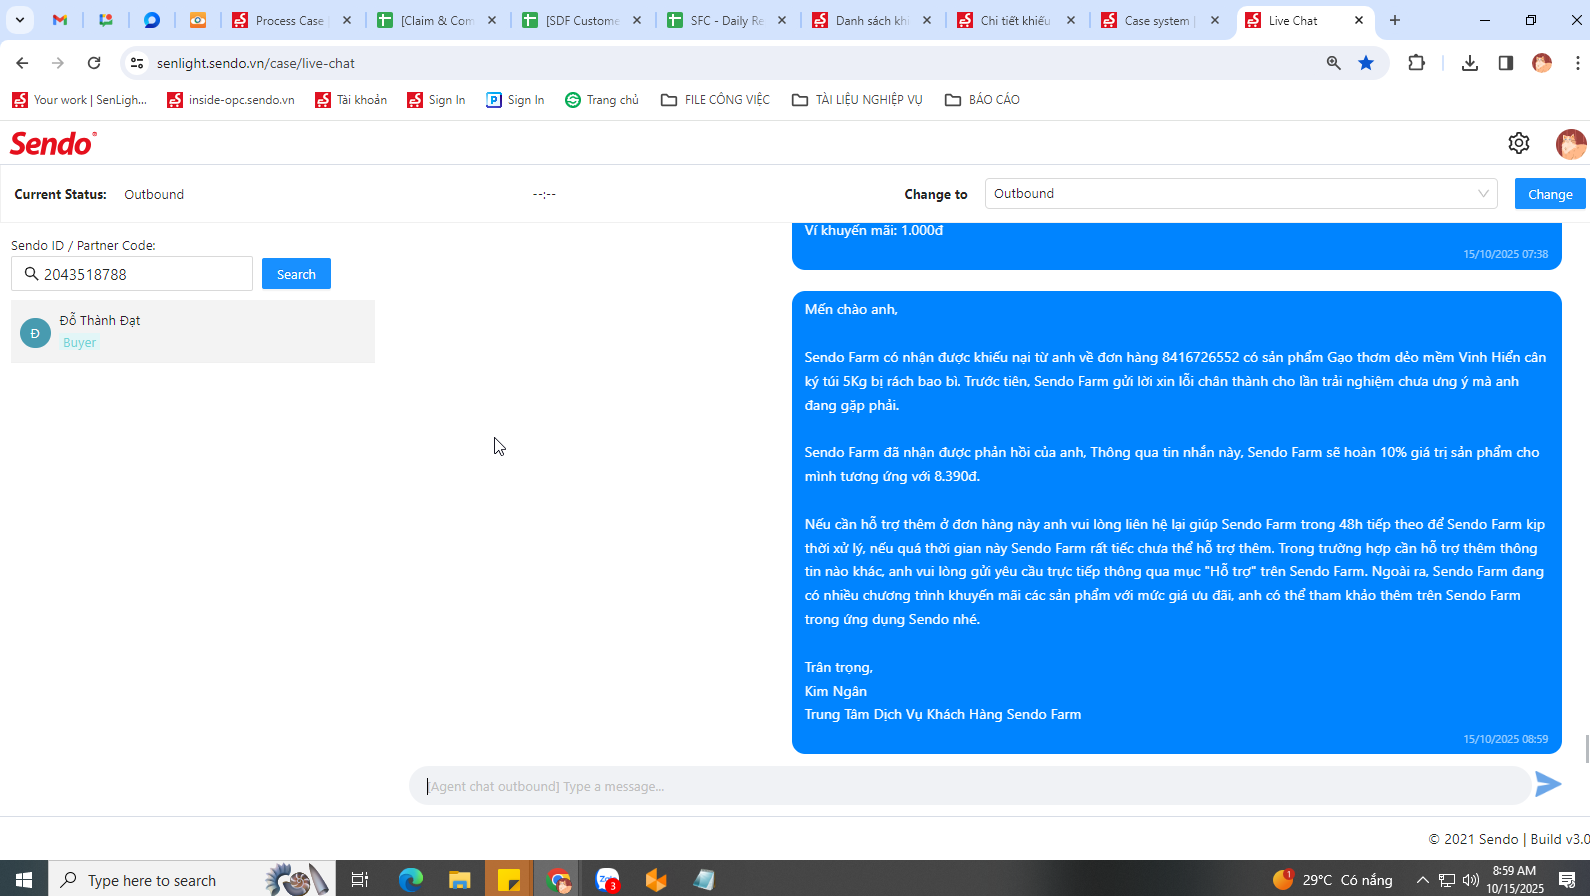Click the Search button
Image resolution: width=1590 pixels, height=896 pixels.
[296, 274]
